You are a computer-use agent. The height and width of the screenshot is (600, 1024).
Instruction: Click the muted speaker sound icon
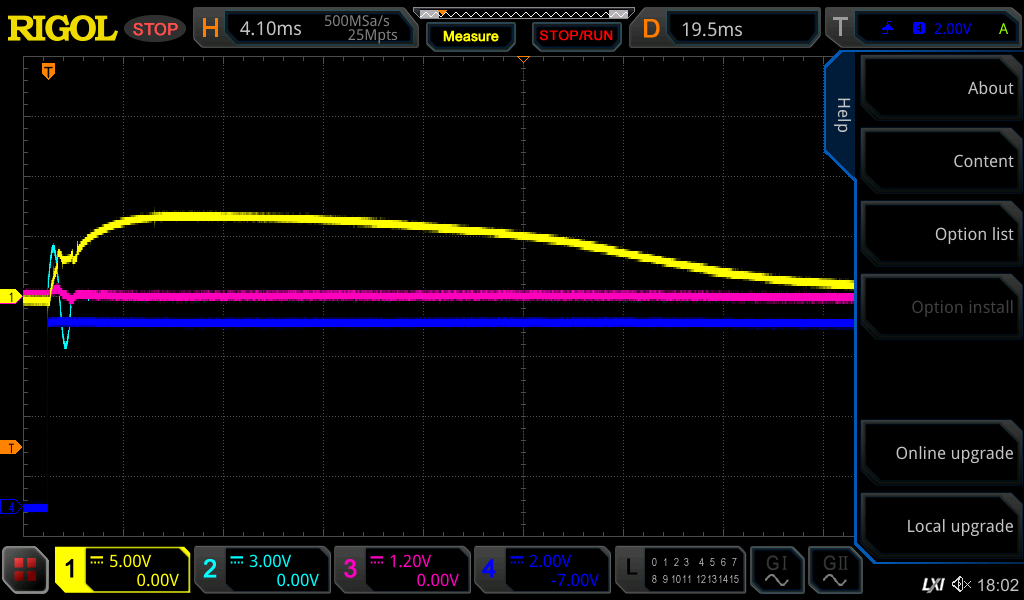pos(960,584)
